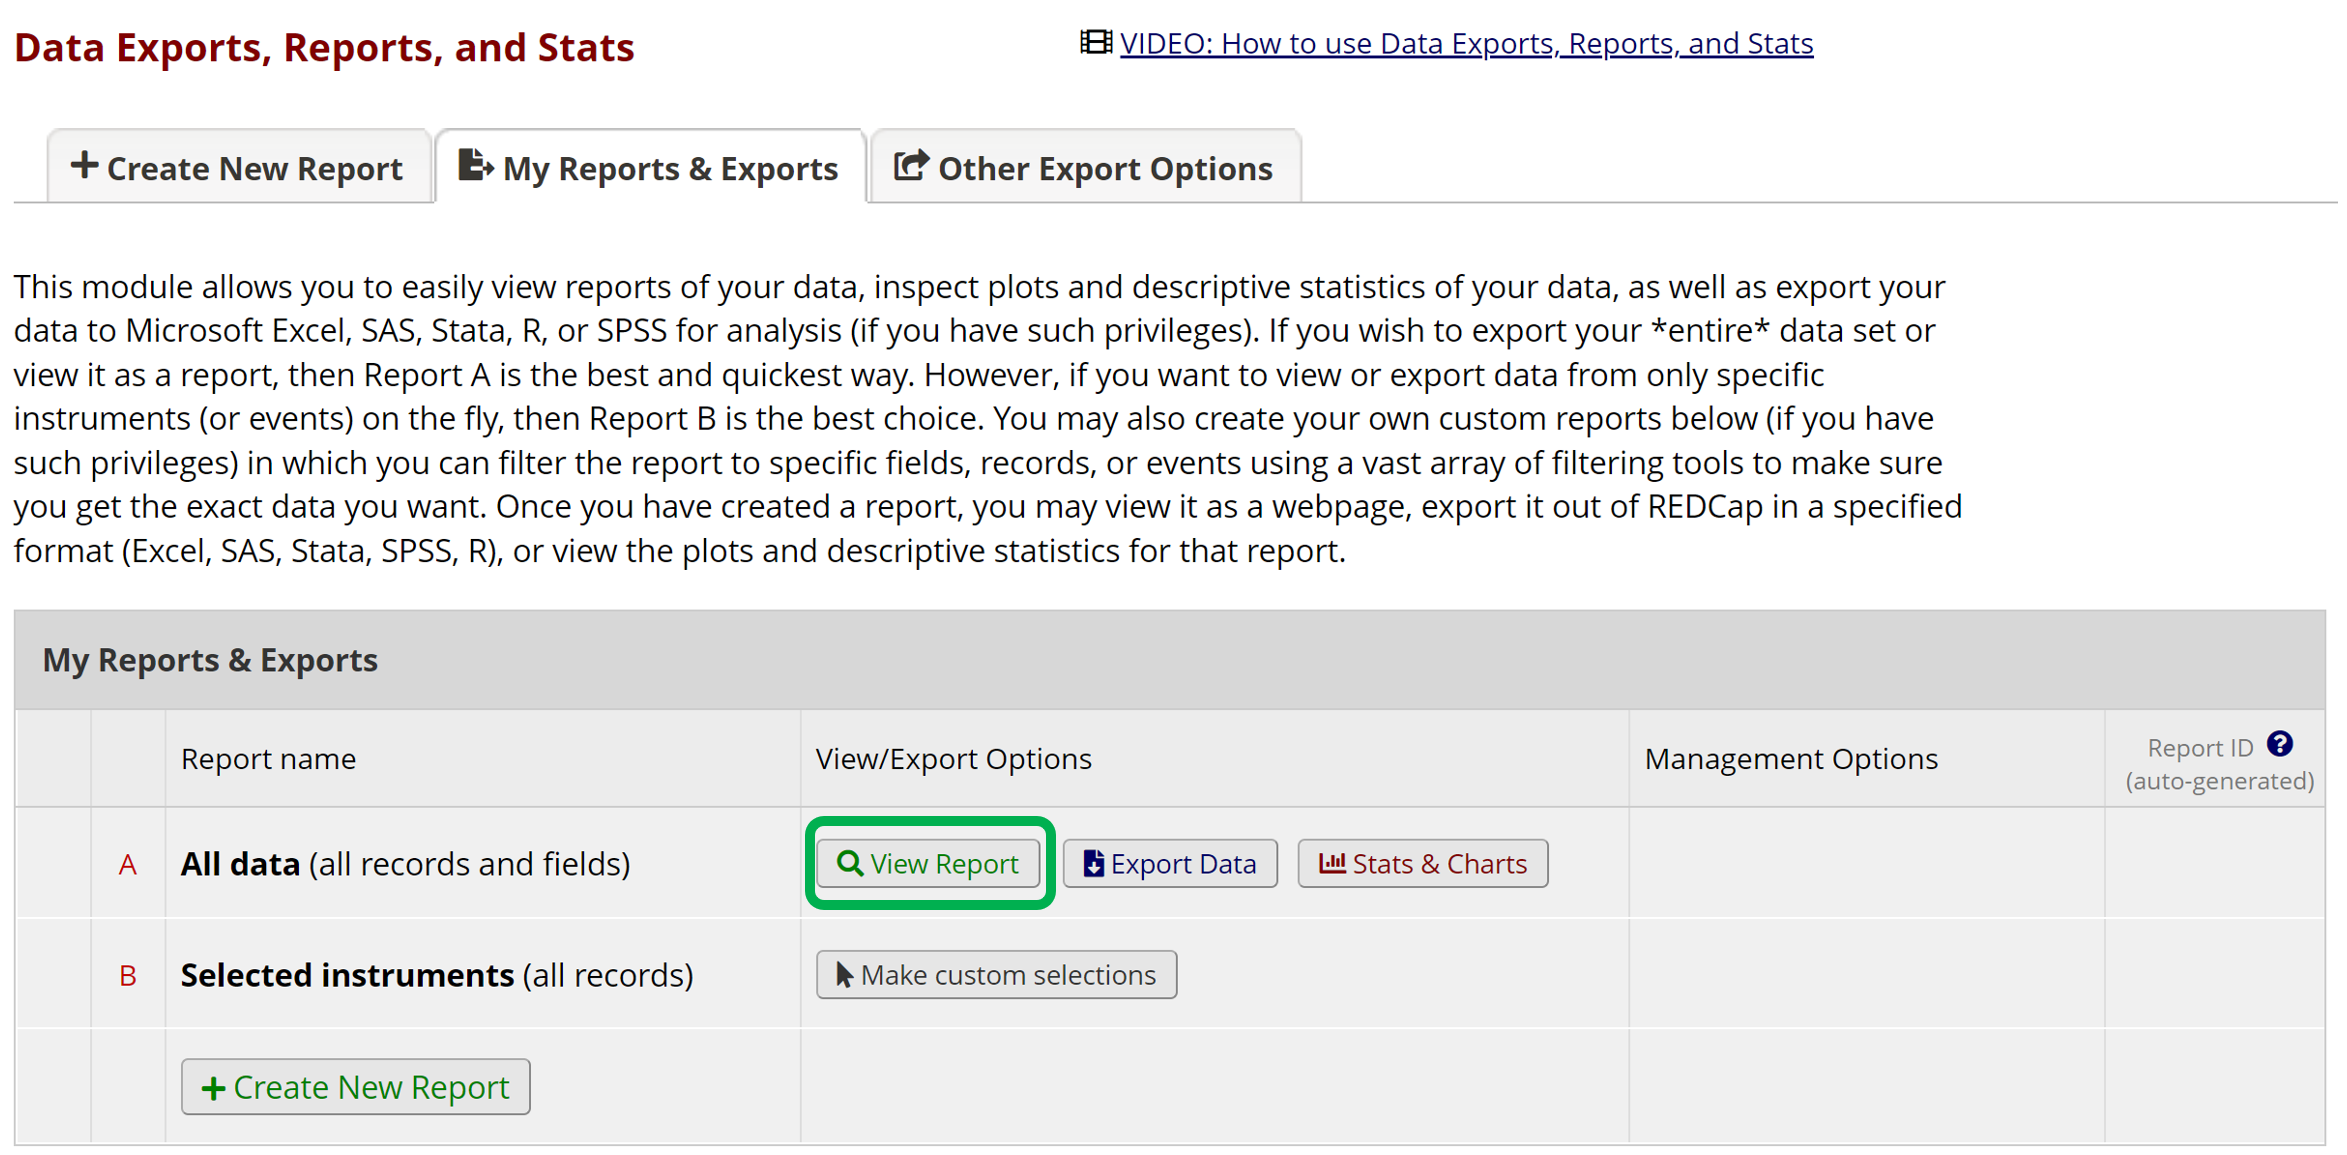Click the magnifier icon on View Report
The height and width of the screenshot is (1155, 2347).
pyautogui.click(x=849, y=863)
